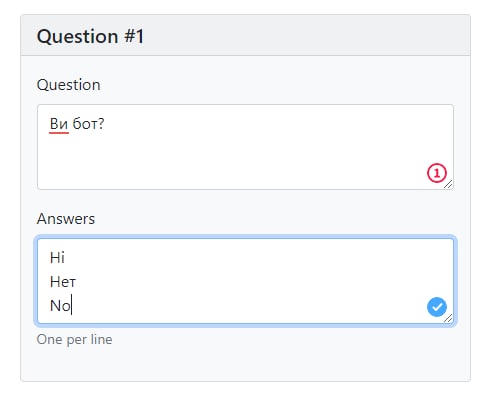Click the "Answers" field label
This screenshot has height=393, width=483.
(x=66, y=219)
